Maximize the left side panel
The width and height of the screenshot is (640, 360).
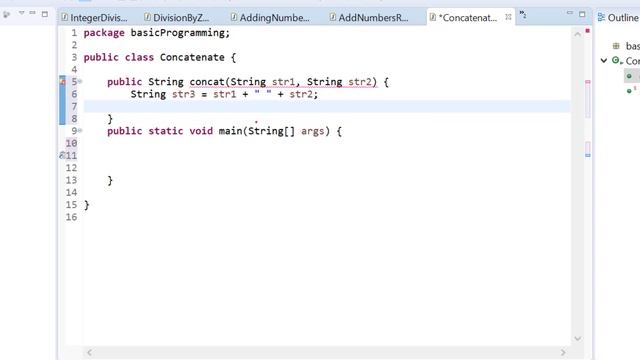pyautogui.click(x=45, y=14)
